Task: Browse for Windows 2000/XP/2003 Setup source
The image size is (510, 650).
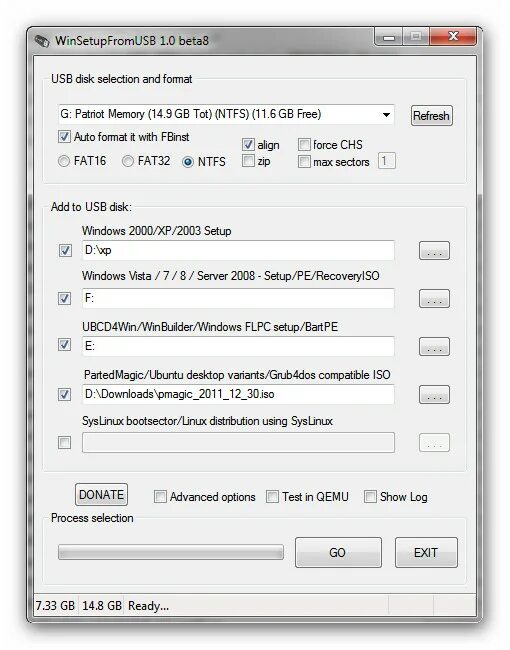Action: (x=434, y=250)
